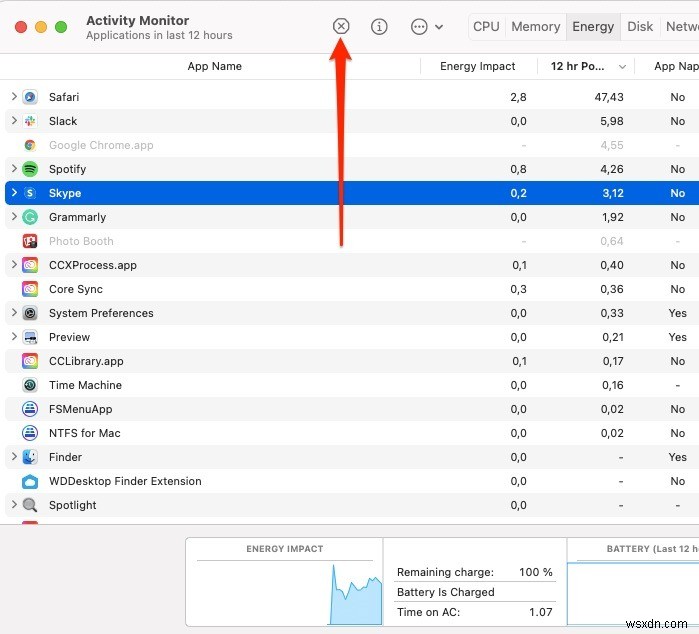Switch to the CPU tab
The image size is (699, 634).
[486, 27]
